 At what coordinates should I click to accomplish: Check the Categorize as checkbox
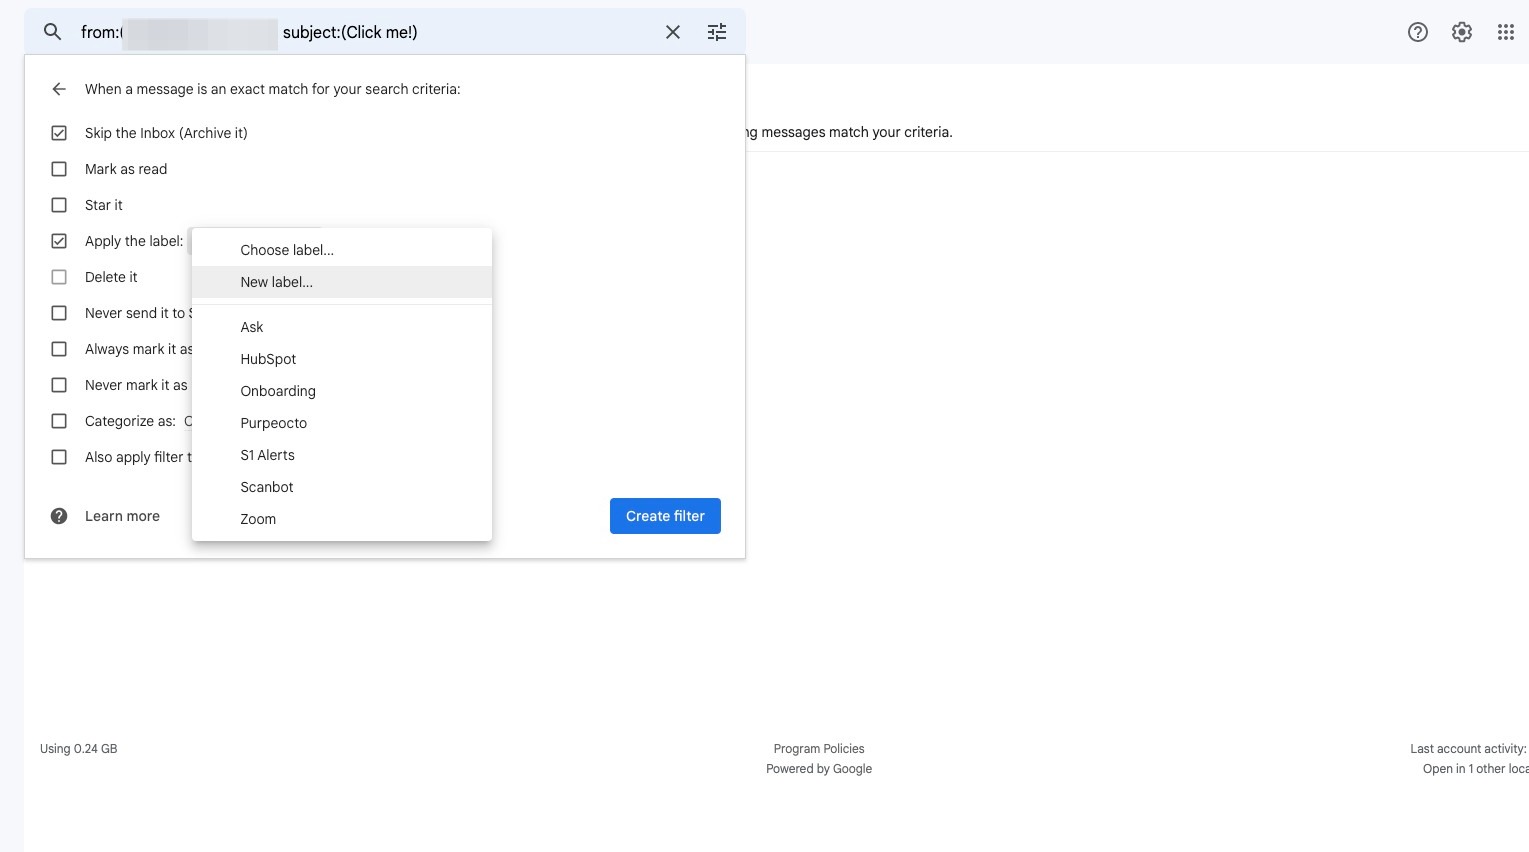coord(59,421)
